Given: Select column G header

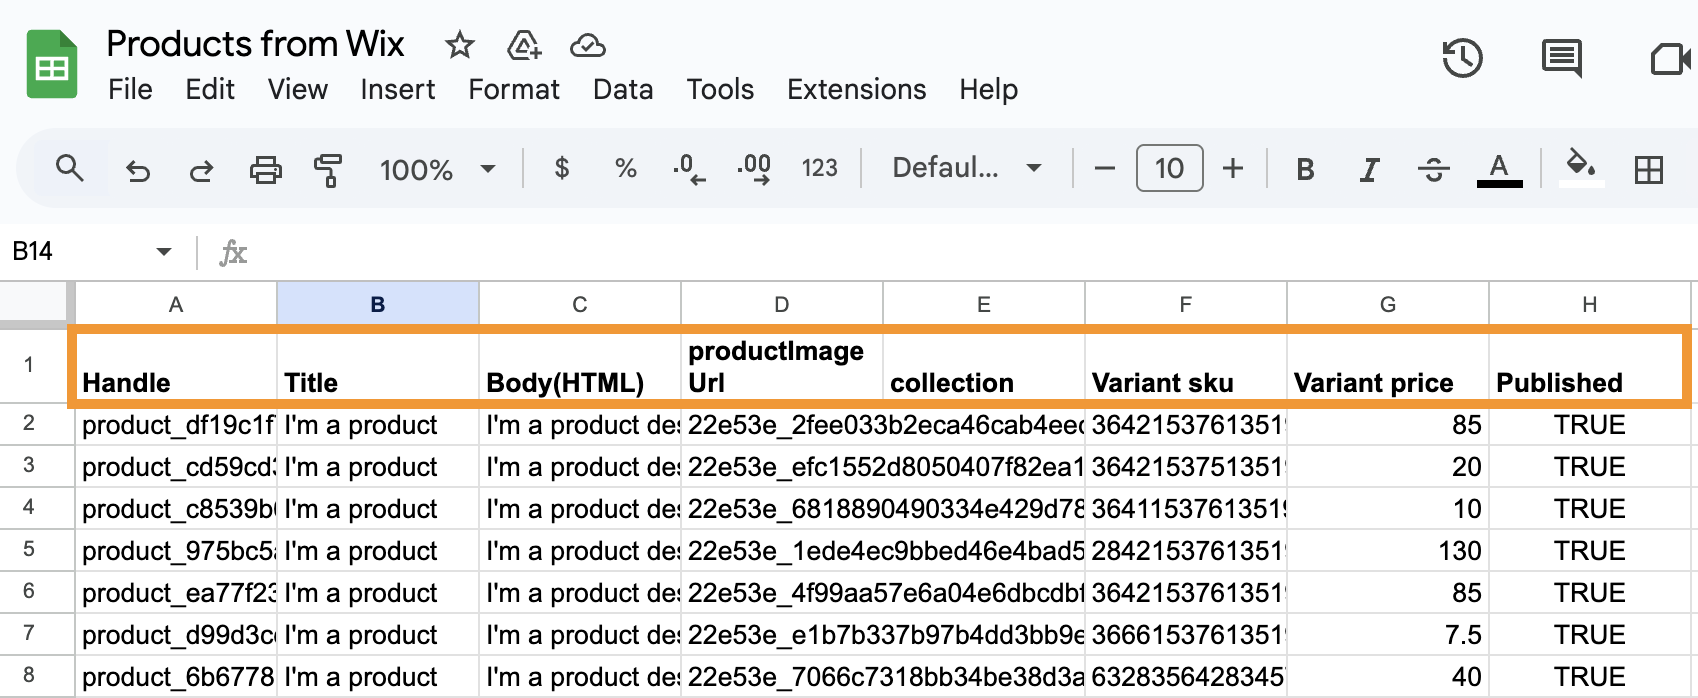Looking at the screenshot, I should [1388, 304].
